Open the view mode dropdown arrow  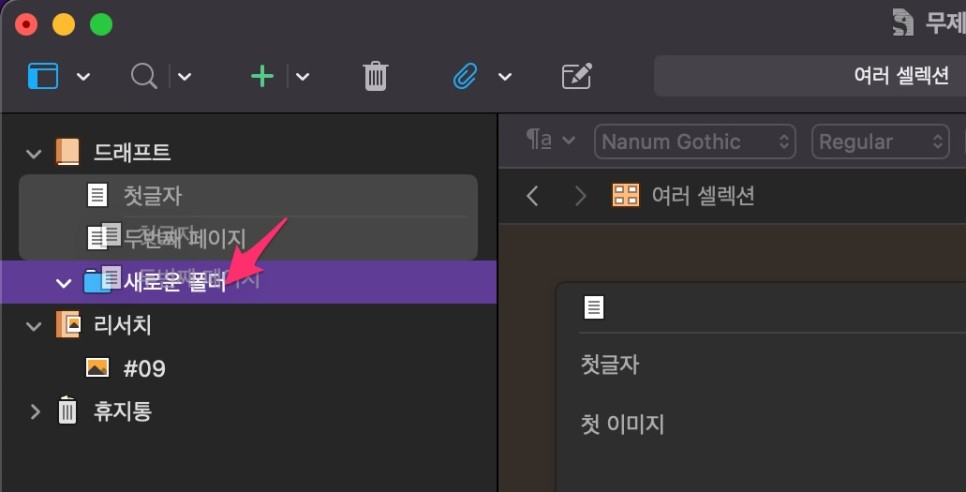pyautogui.click(x=83, y=76)
